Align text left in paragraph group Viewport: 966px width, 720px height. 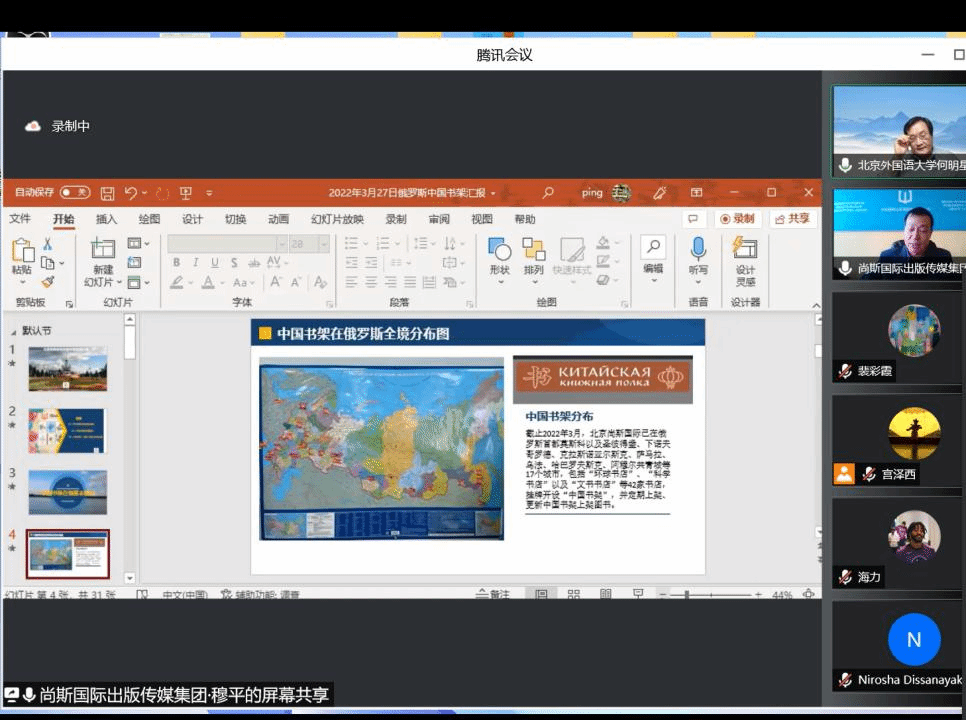click(x=351, y=282)
